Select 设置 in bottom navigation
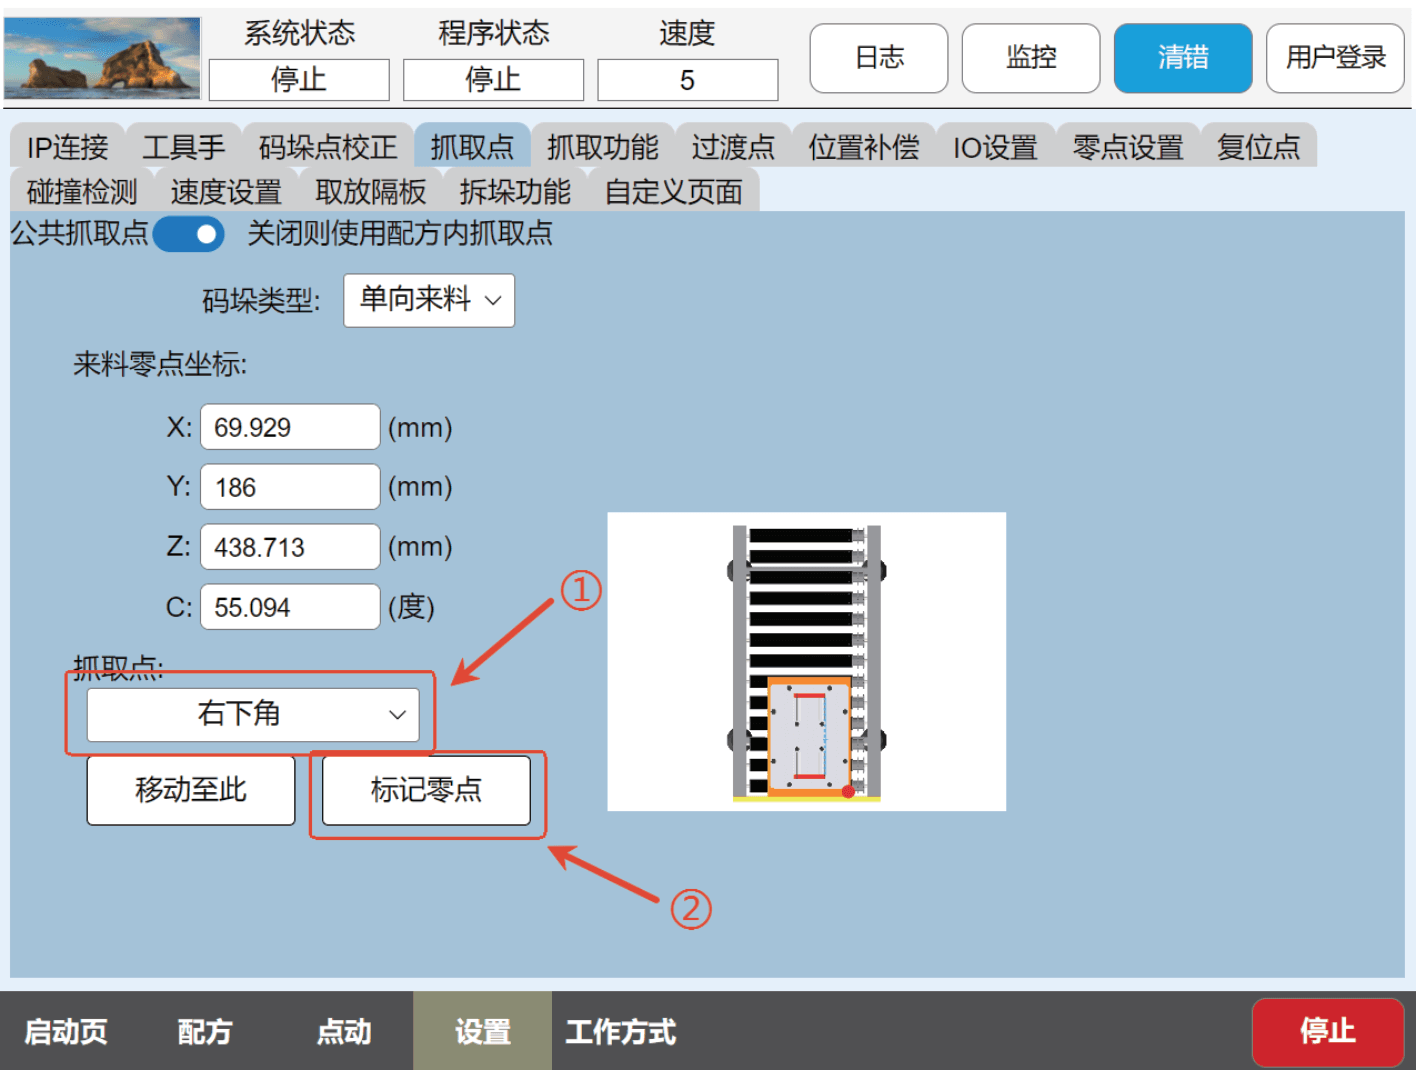The image size is (1416, 1070). pos(482,1031)
